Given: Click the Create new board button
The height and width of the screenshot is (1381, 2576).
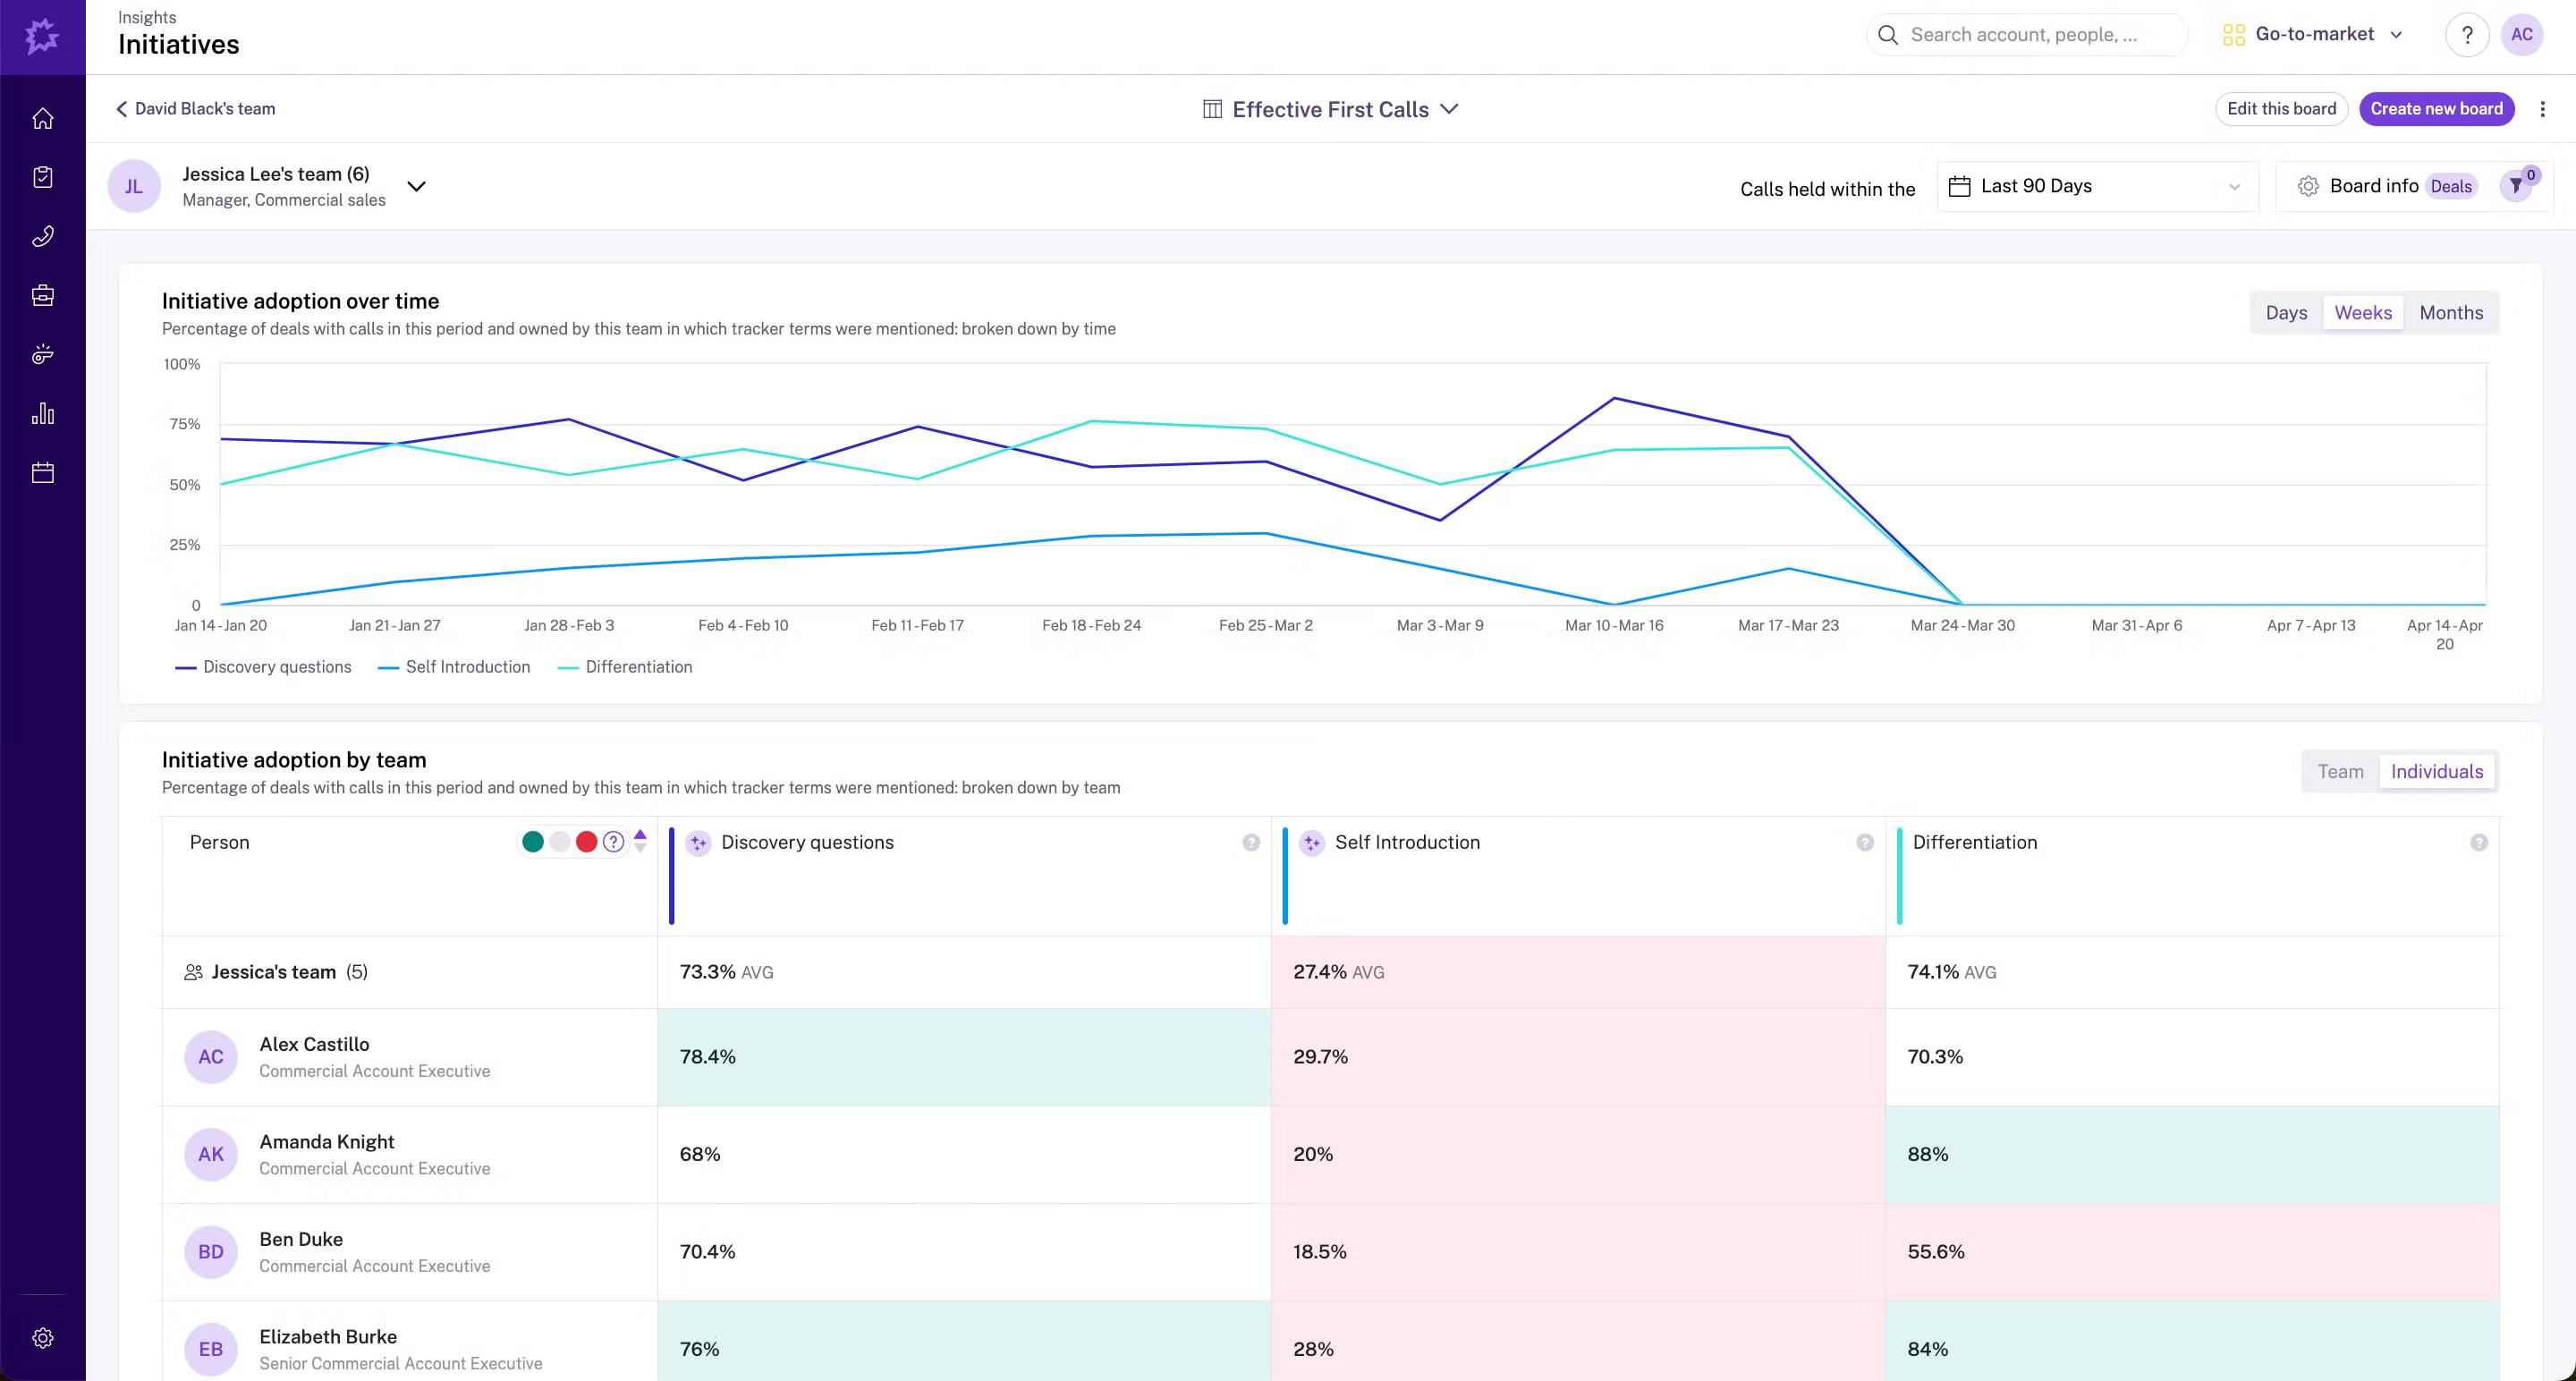Looking at the screenshot, I should [x=2436, y=109].
